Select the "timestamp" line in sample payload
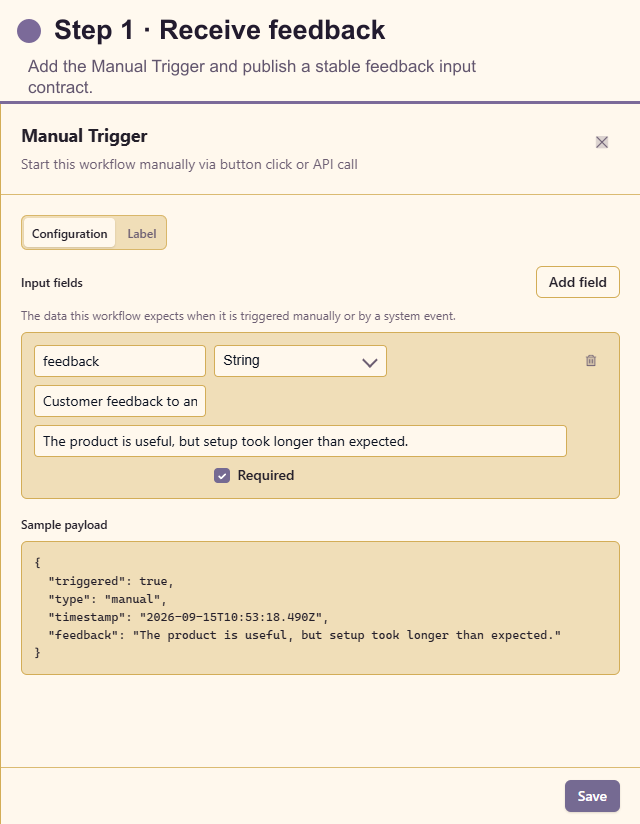Image resolution: width=640 pixels, height=824 pixels. [188, 617]
